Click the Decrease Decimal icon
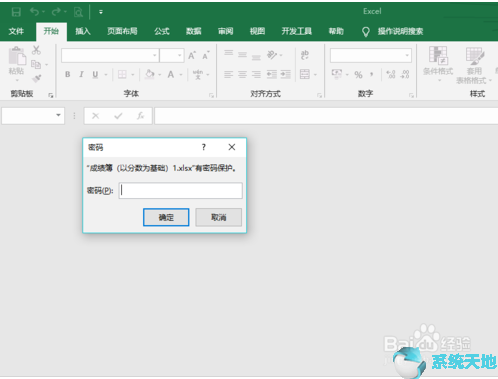498x379 pixels. tap(405, 74)
